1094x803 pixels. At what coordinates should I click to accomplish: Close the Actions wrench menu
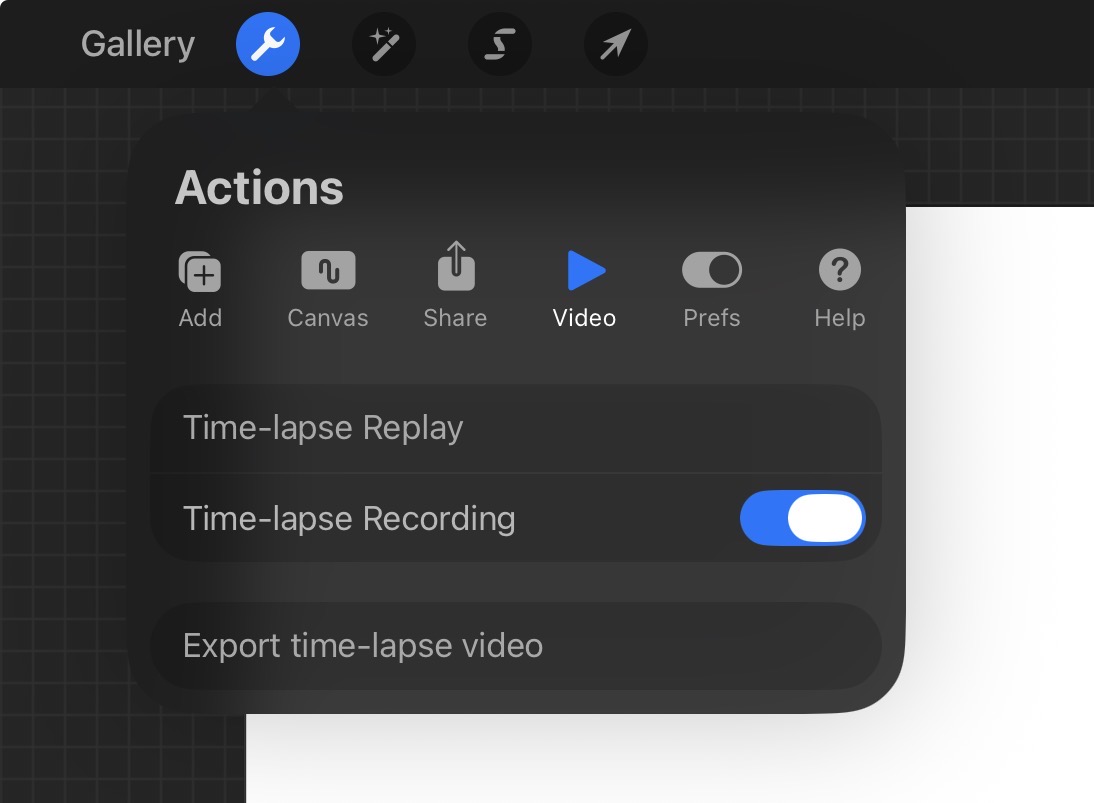268,44
